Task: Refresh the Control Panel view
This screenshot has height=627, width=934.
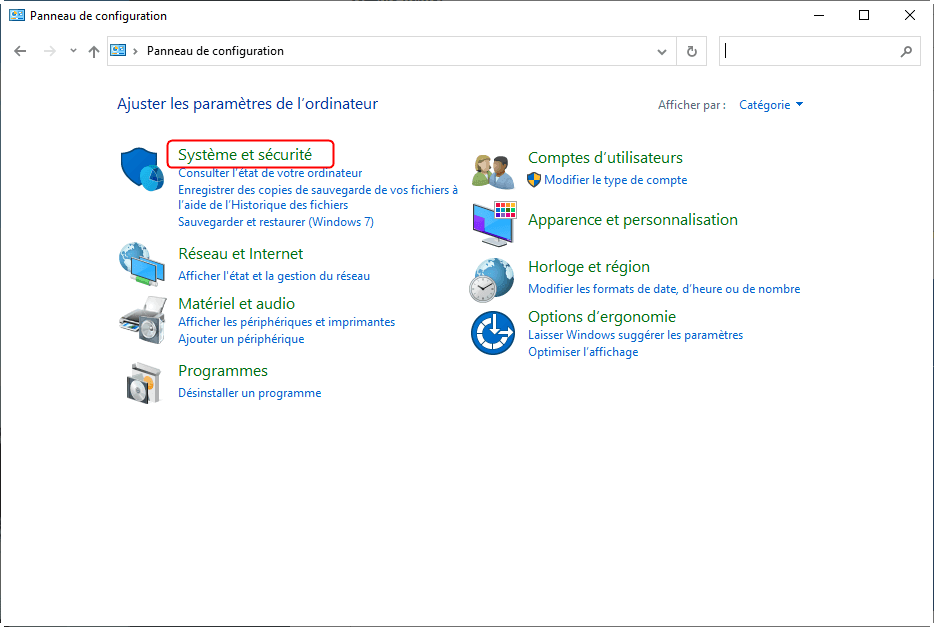Action: coord(692,51)
